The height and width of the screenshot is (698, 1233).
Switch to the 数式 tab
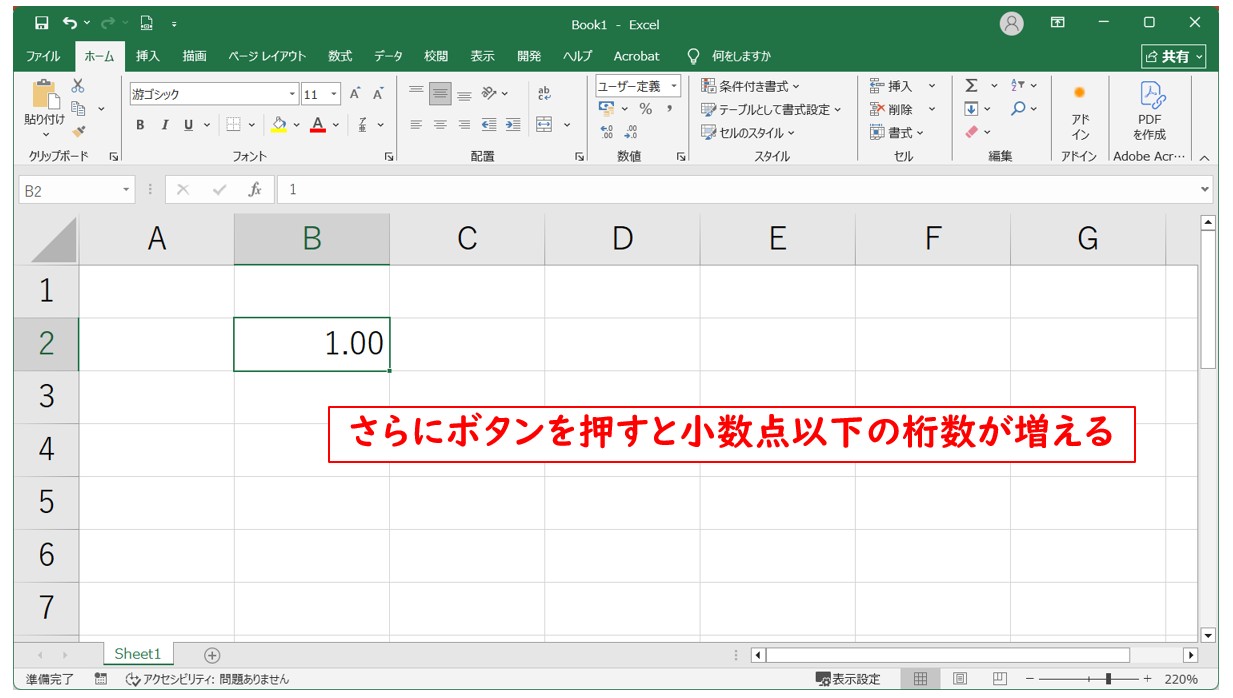[x=340, y=56]
